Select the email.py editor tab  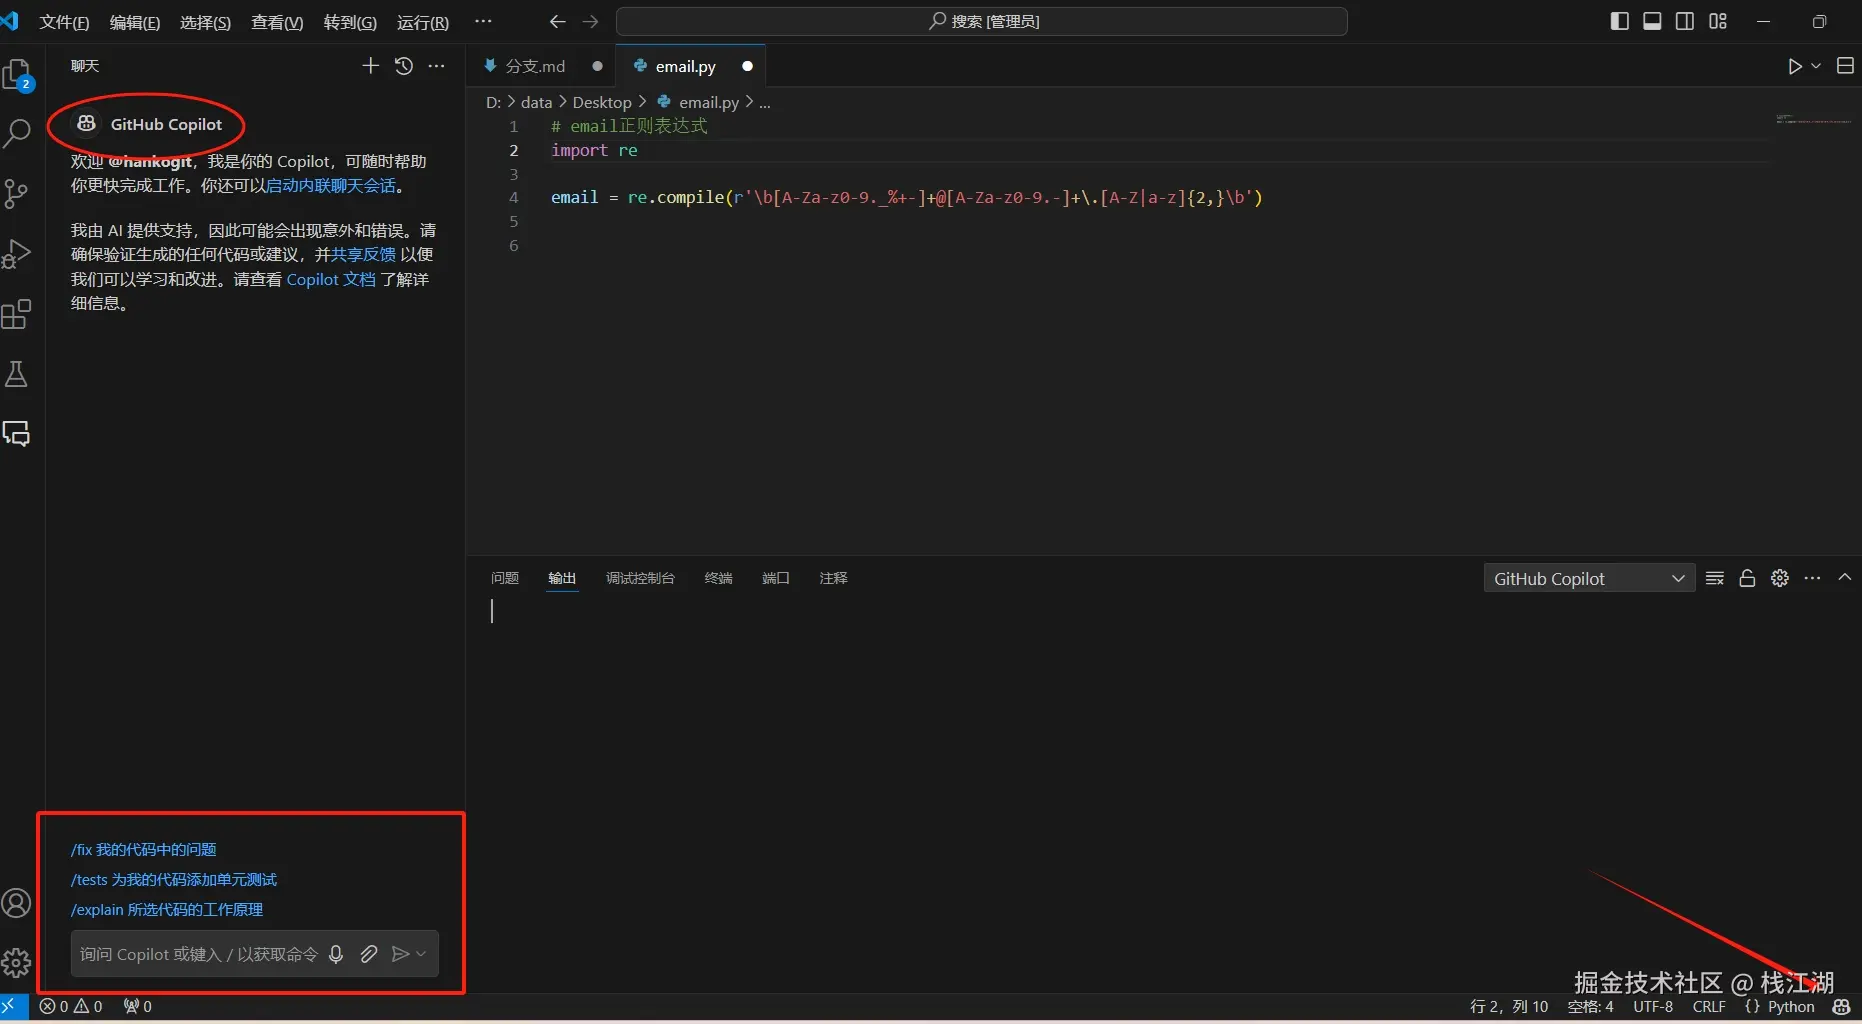[690, 66]
